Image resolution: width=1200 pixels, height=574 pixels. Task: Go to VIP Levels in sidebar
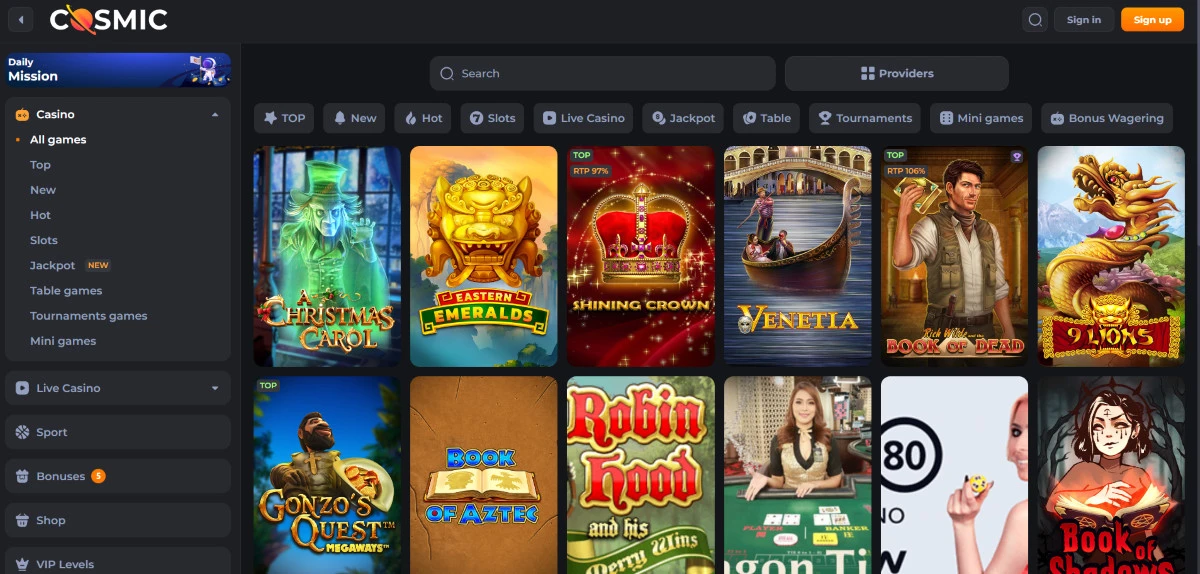point(64,564)
